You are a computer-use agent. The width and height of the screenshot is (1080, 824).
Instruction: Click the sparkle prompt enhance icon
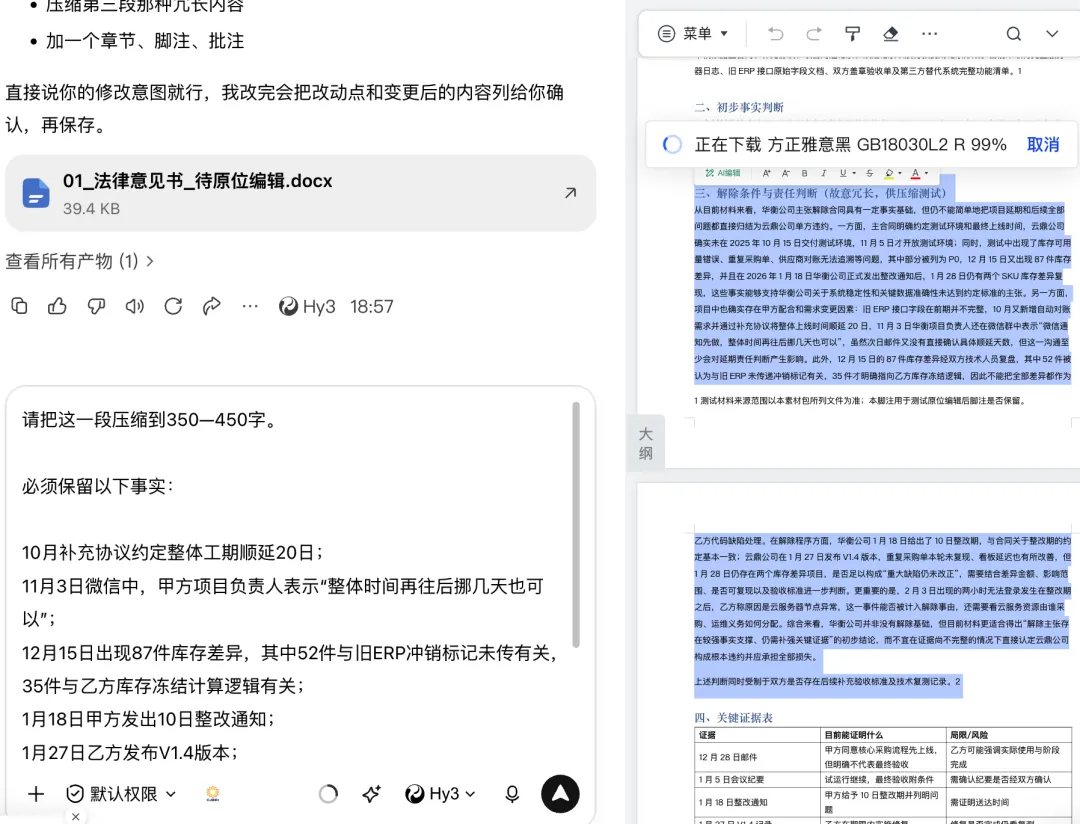[x=371, y=794]
